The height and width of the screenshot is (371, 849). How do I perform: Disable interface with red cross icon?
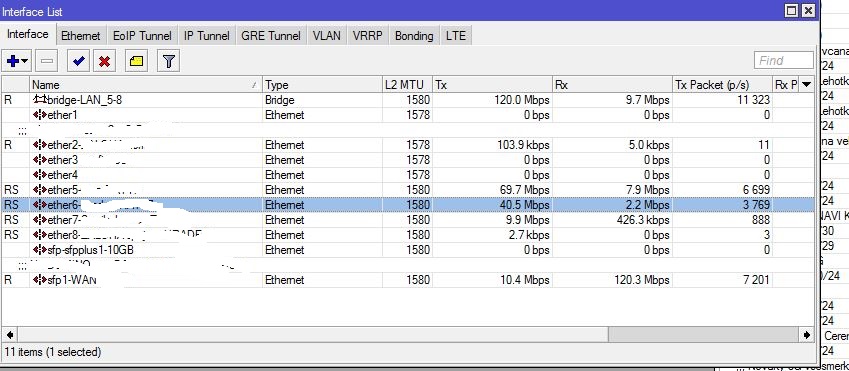[105, 61]
